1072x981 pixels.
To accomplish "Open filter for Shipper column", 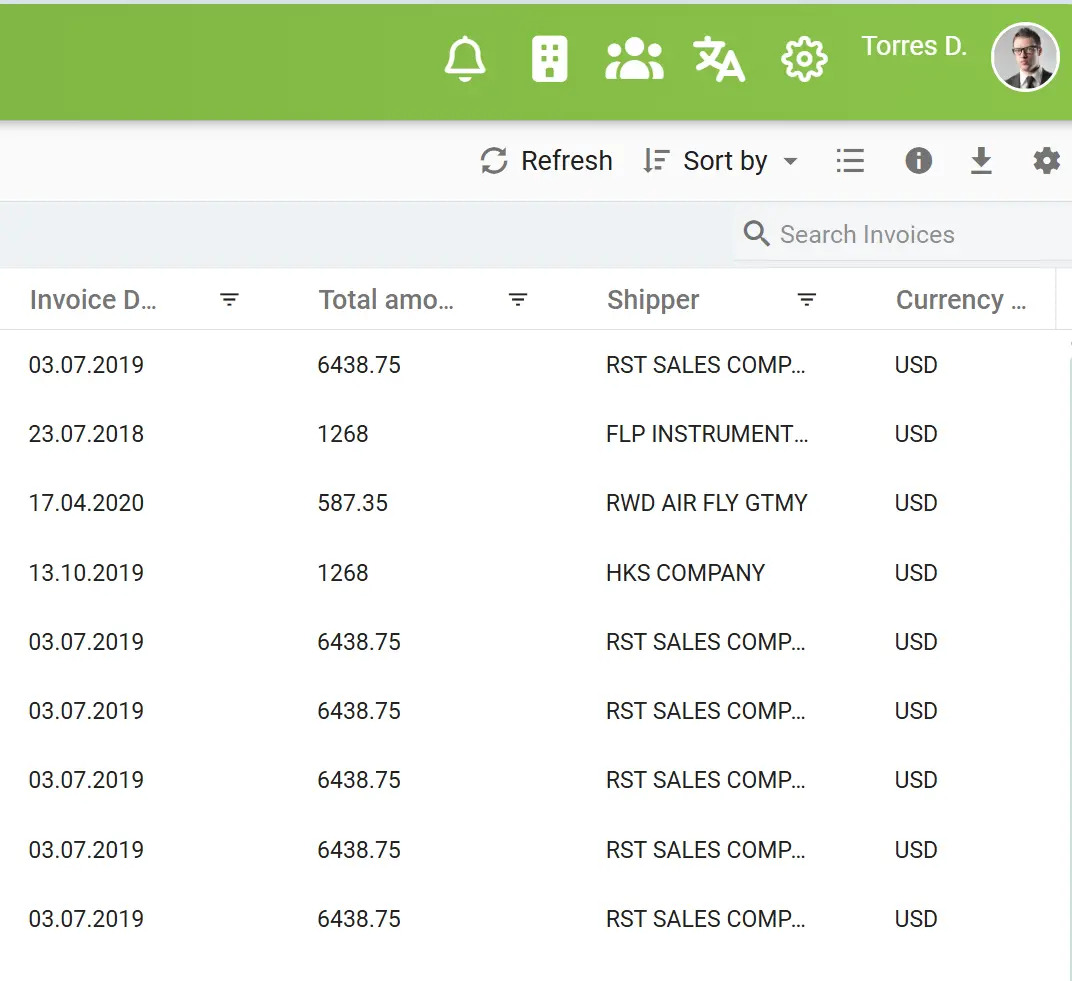I will click(x=807, y=300).
